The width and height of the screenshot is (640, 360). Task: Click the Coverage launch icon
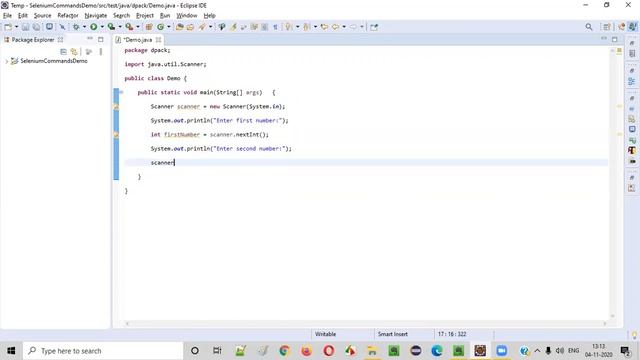point(111,27)
